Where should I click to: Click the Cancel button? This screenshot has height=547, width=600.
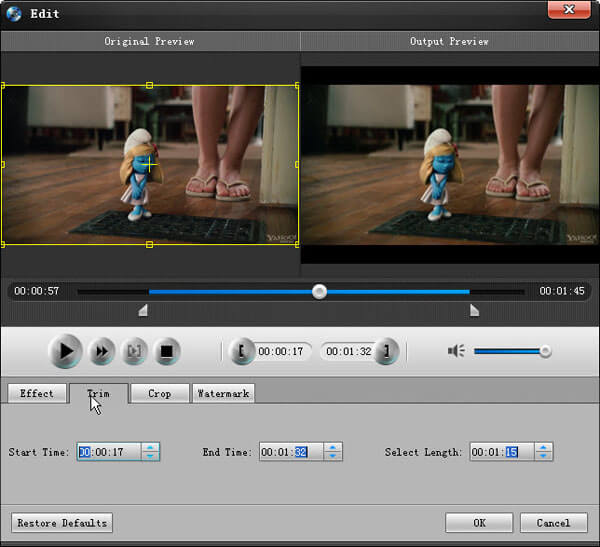[553, 523]
